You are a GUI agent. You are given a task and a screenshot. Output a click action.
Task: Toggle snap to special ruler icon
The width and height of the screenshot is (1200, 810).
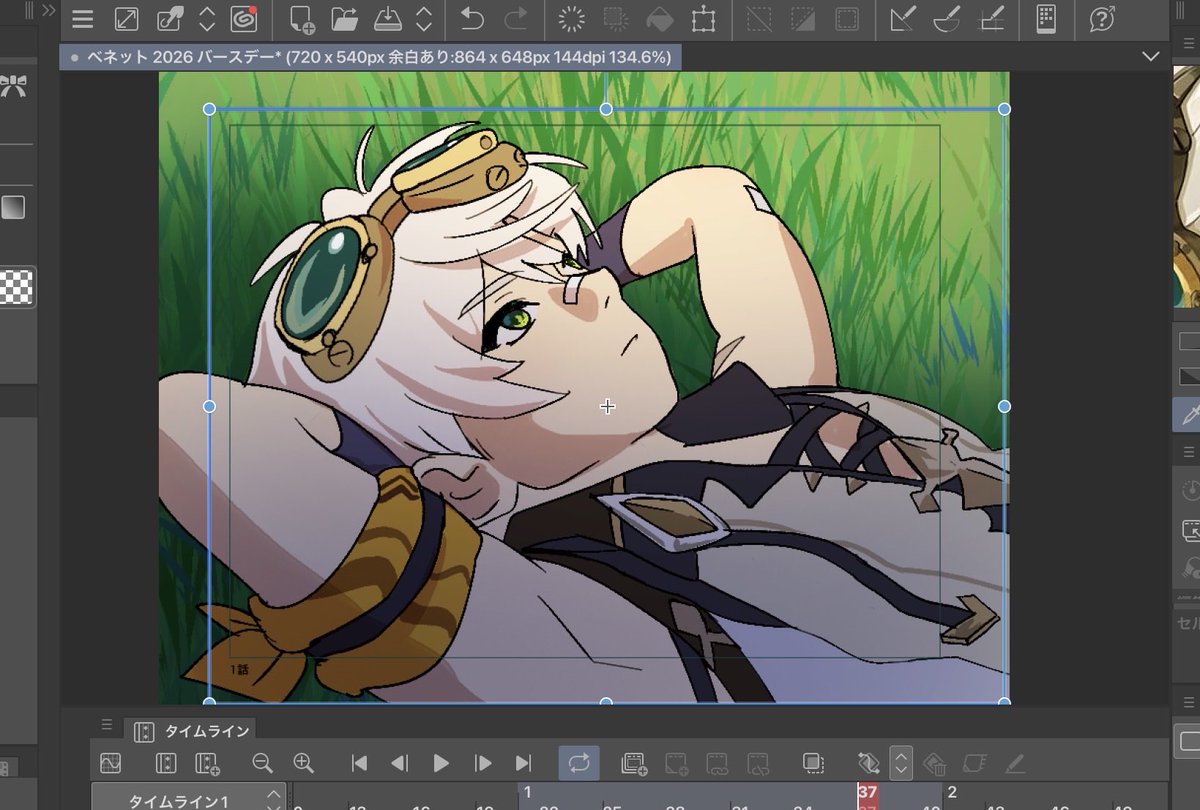[947, 19]
